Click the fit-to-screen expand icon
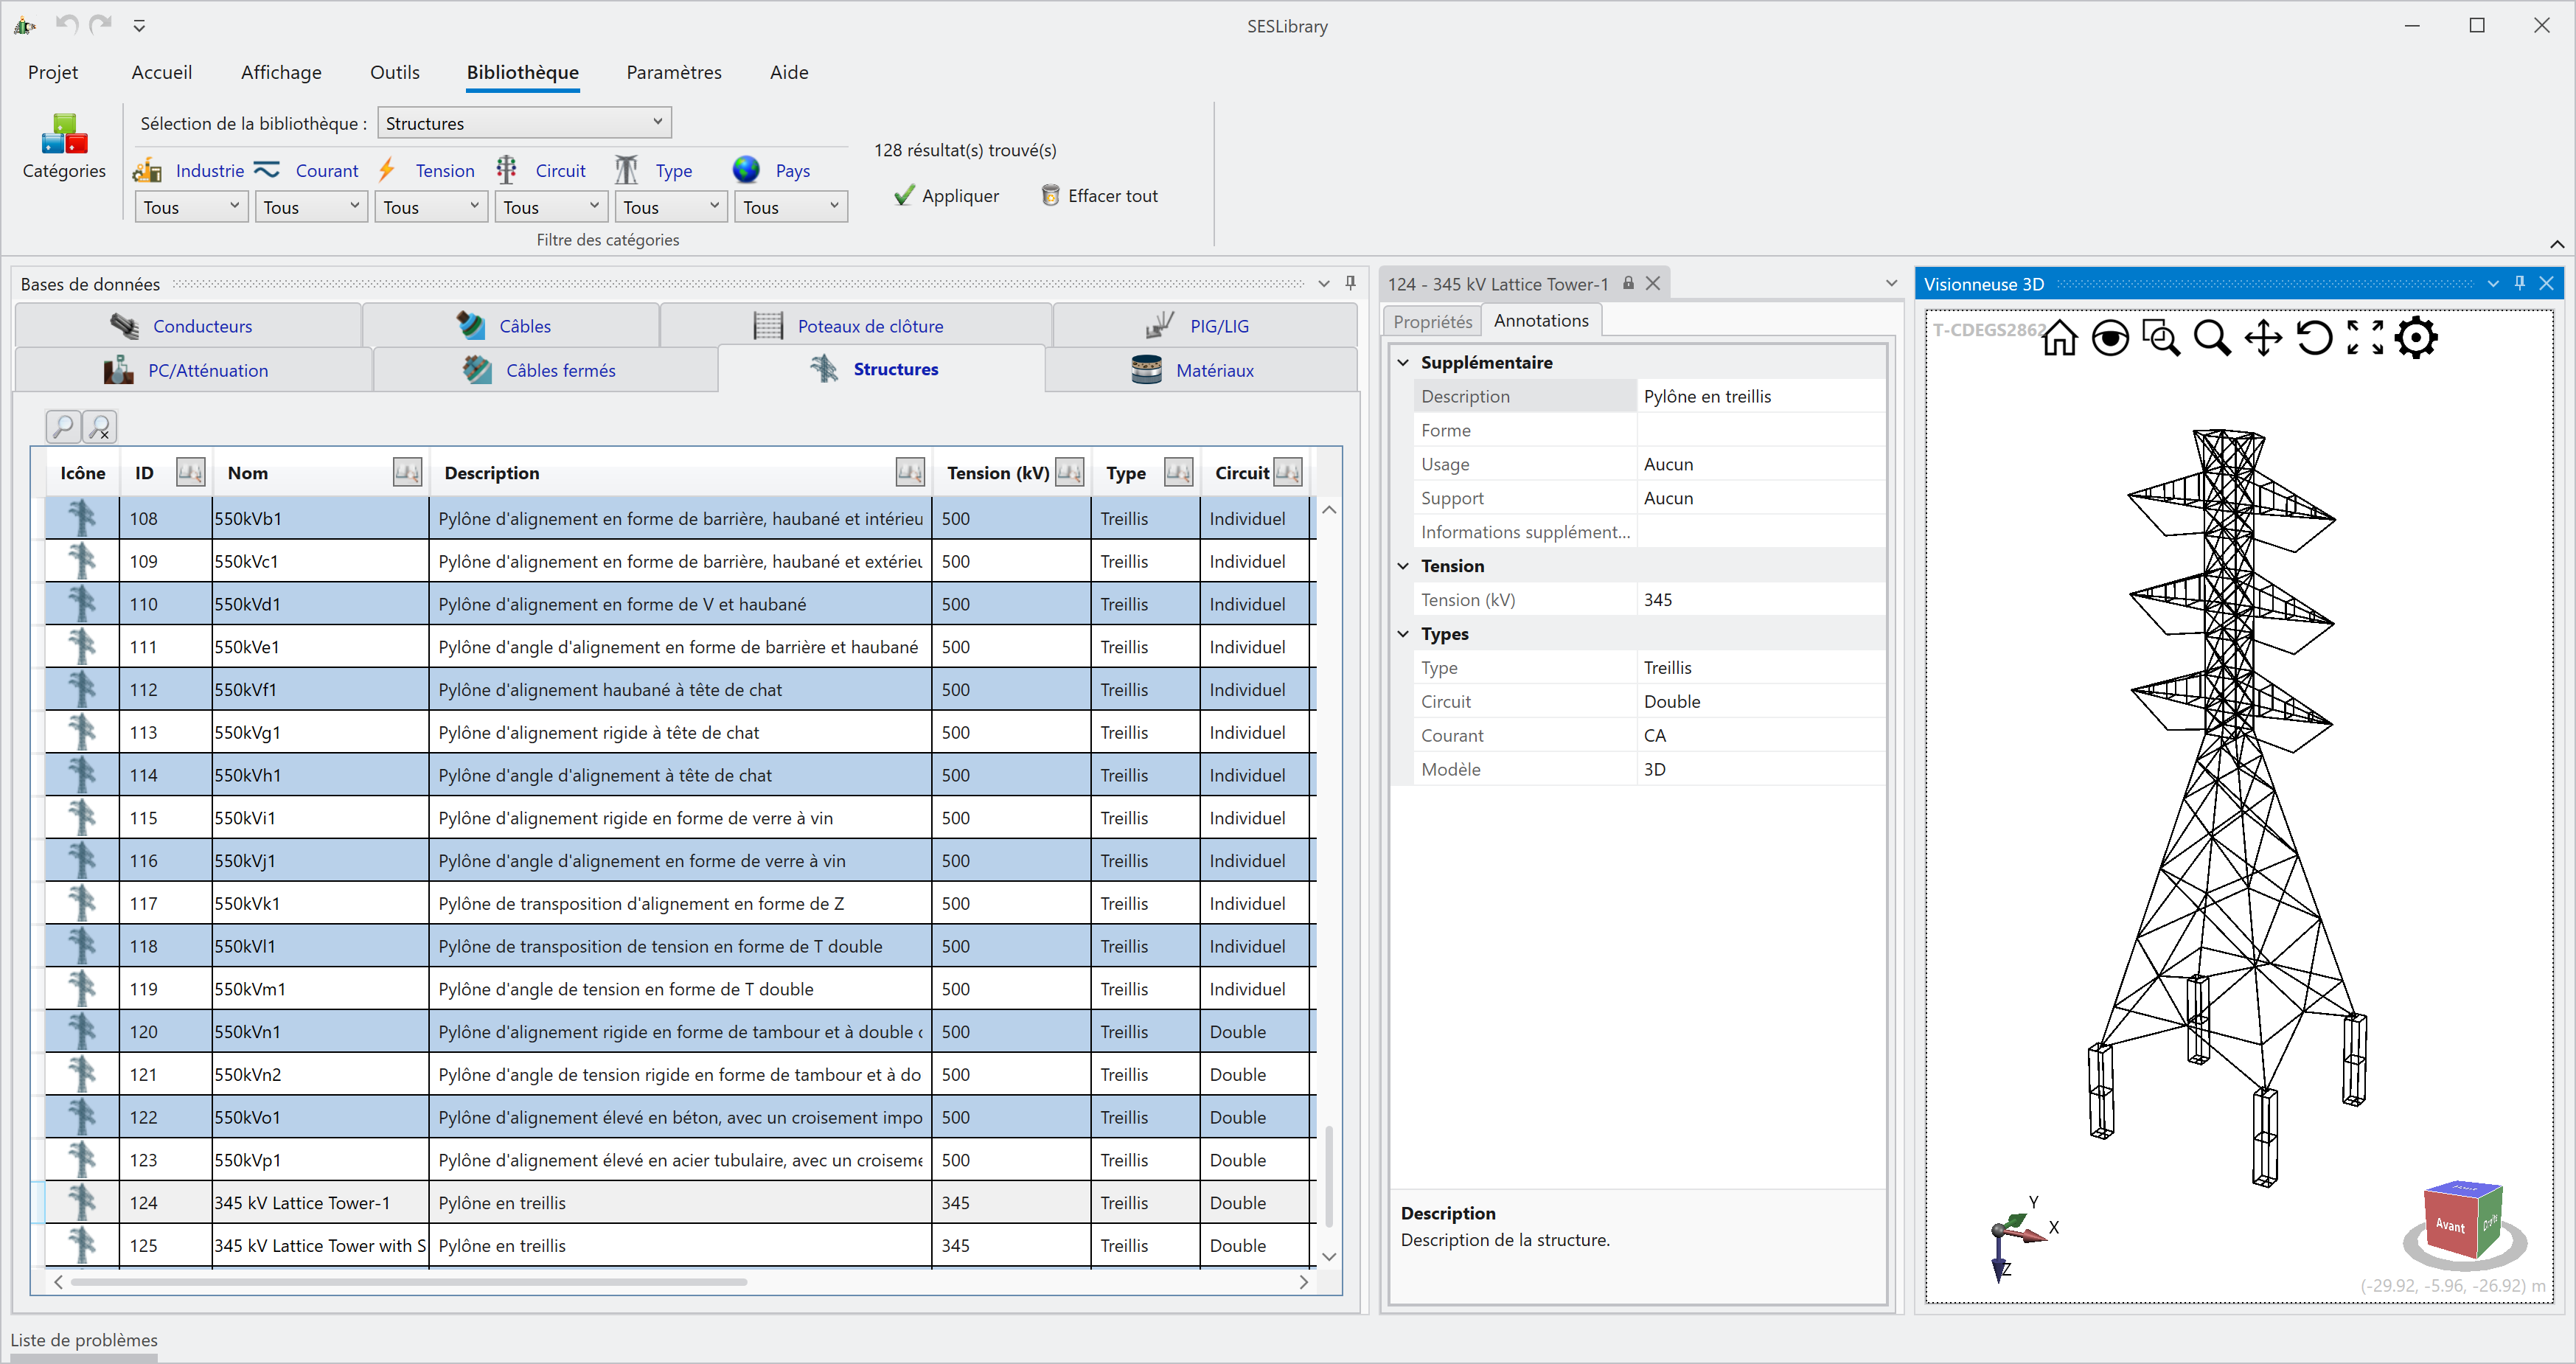This screenshot has height=1364, width=2576. click(2365, 338)
